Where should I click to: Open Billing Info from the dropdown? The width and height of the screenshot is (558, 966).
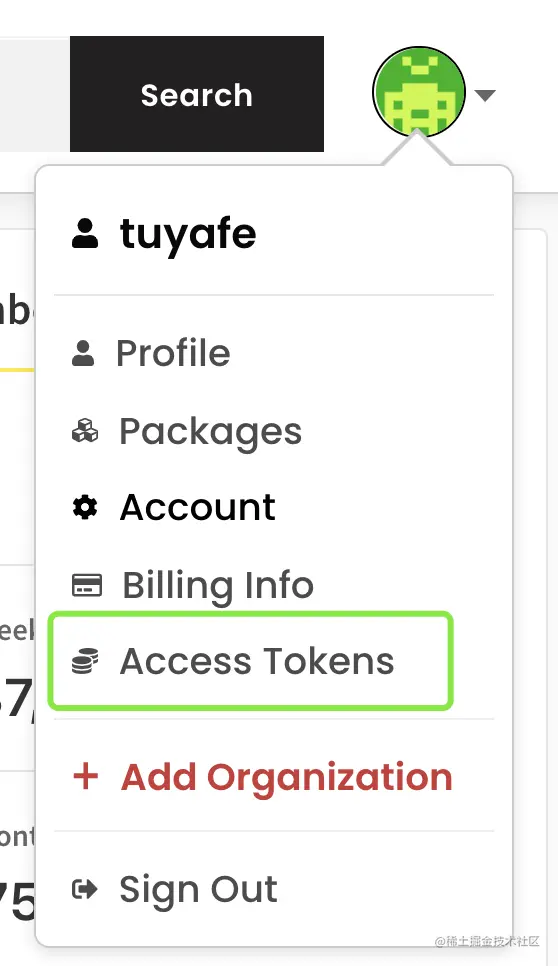point(218,585)
